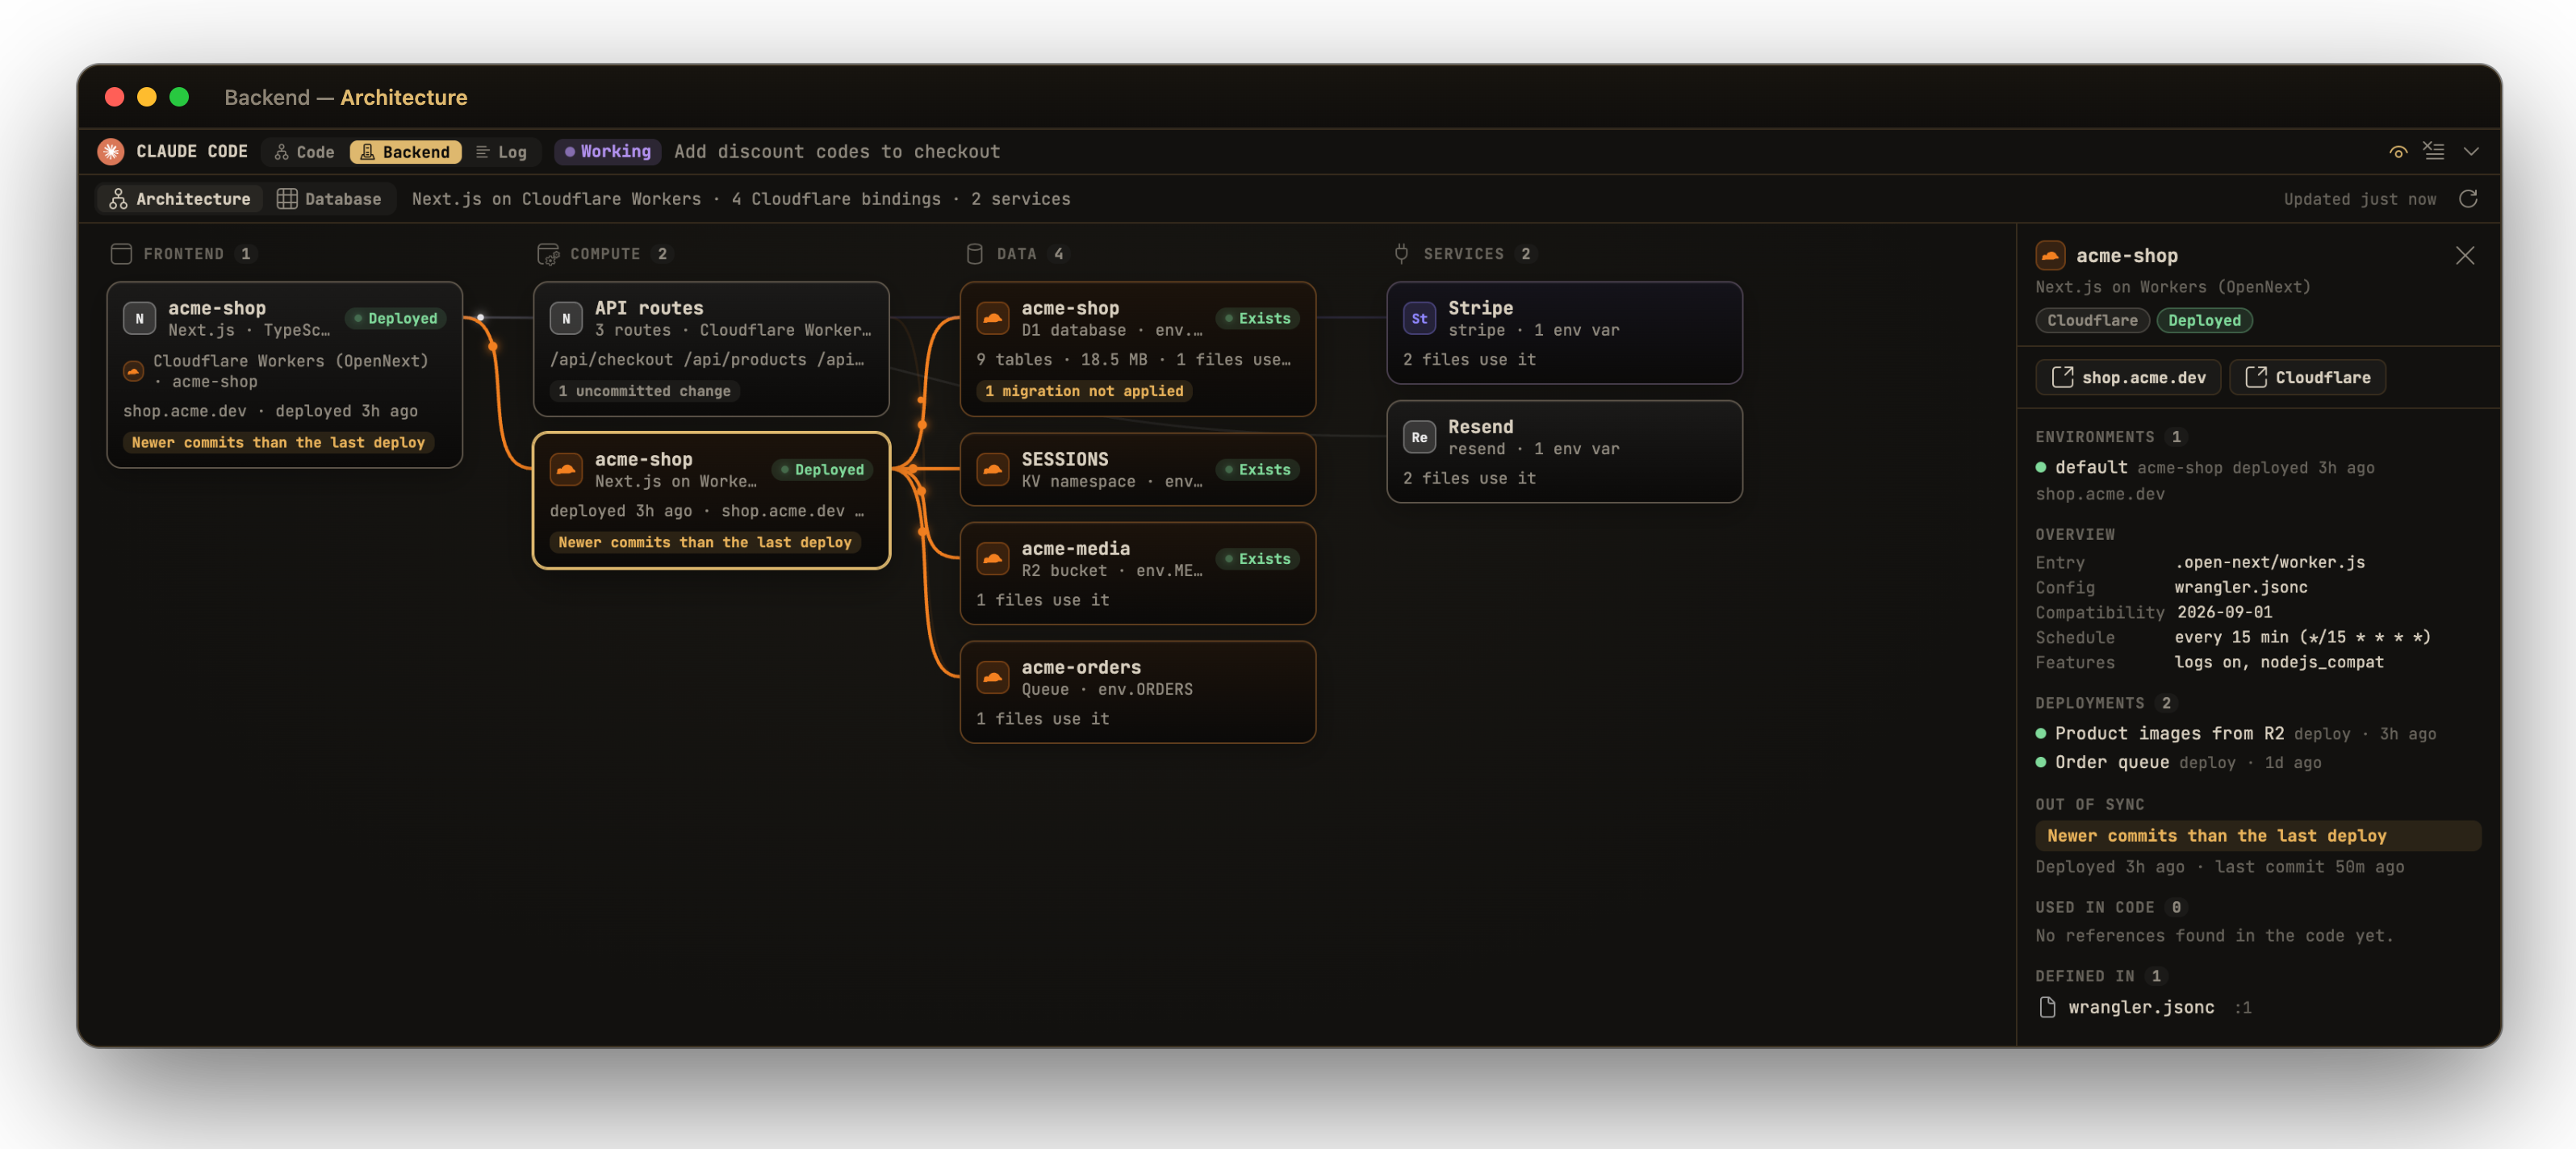This screenshot has width=2576, height=1149.
Task: Click the wrangler.jsonc config value
Action: [2241, 587]
